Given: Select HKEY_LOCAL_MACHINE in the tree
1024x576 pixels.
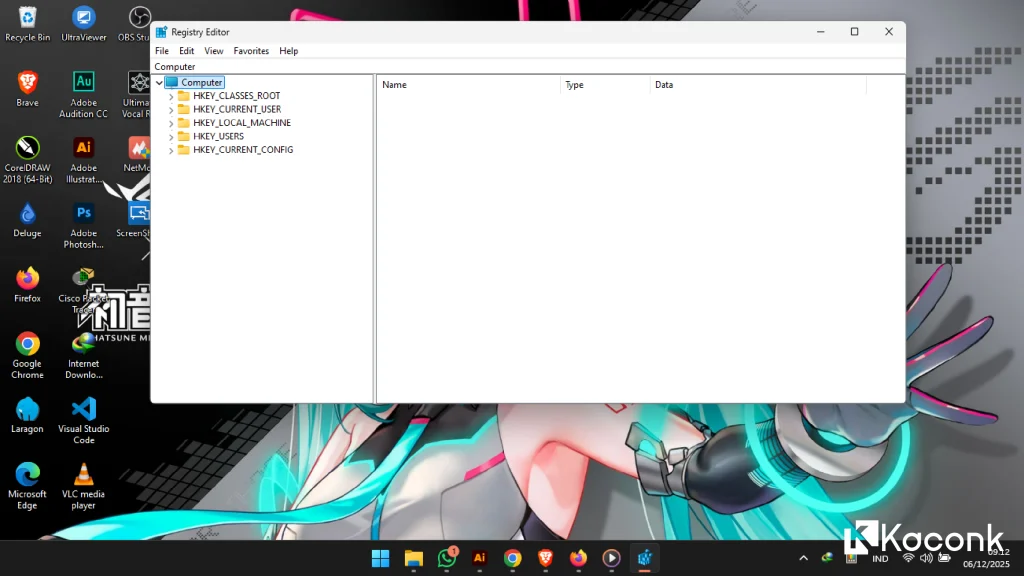Looking at the screenshot, I should tap(242, 123).
